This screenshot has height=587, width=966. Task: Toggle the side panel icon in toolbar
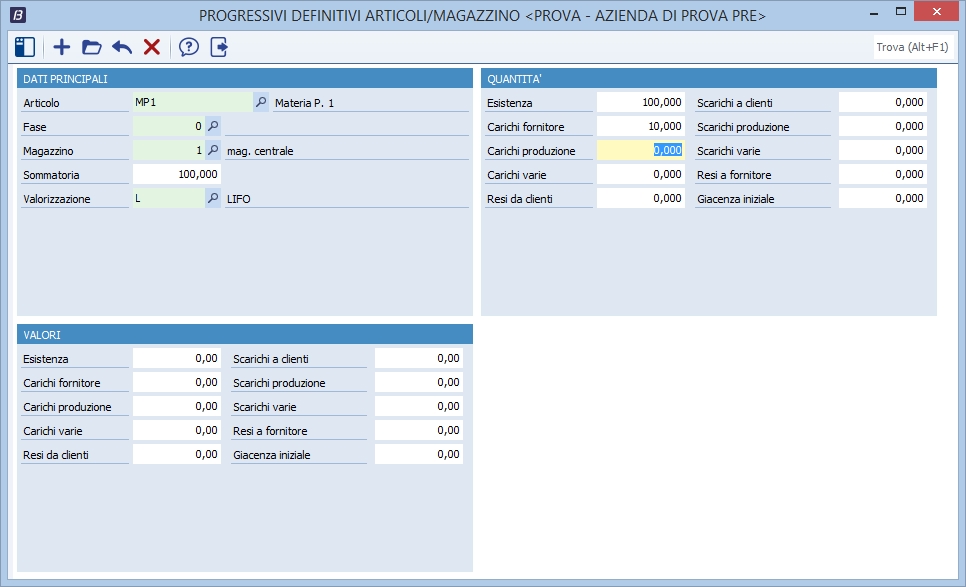[25, 47]
